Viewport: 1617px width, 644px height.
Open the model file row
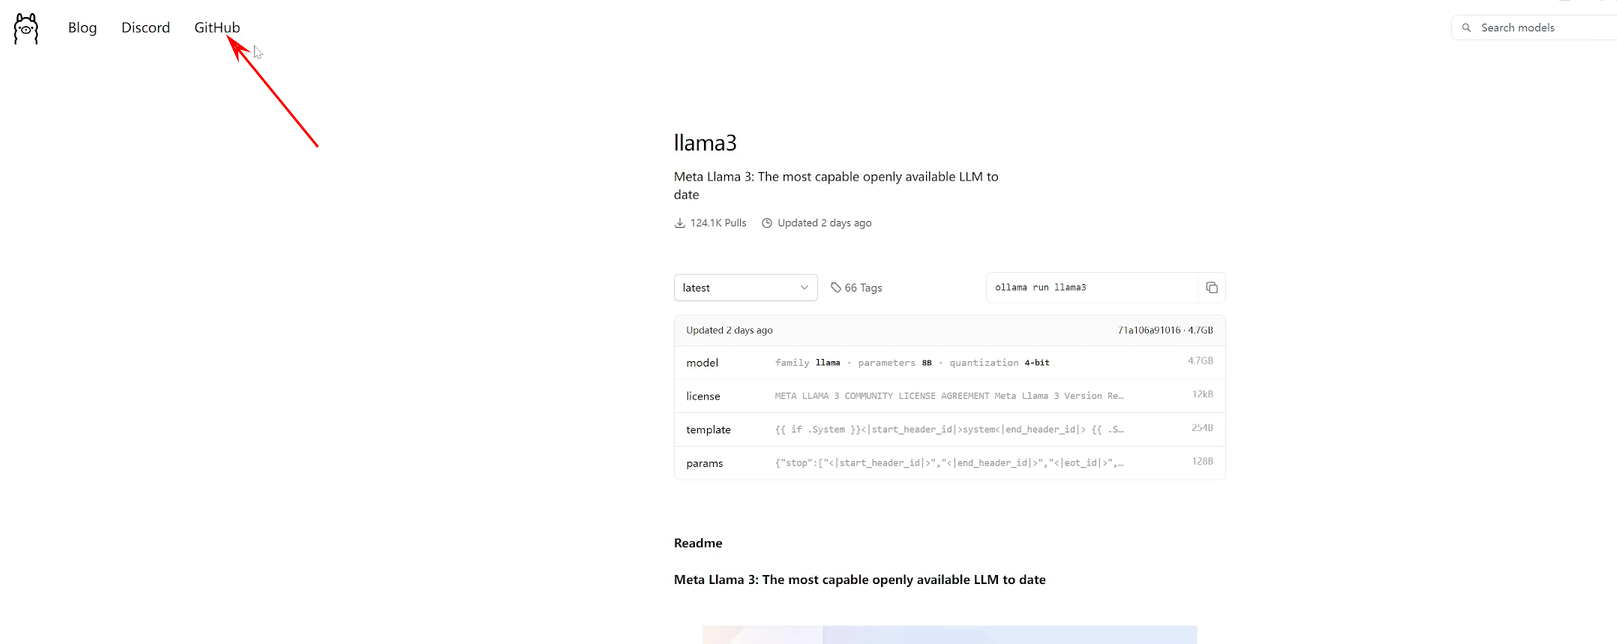click(x=949, y=363)
